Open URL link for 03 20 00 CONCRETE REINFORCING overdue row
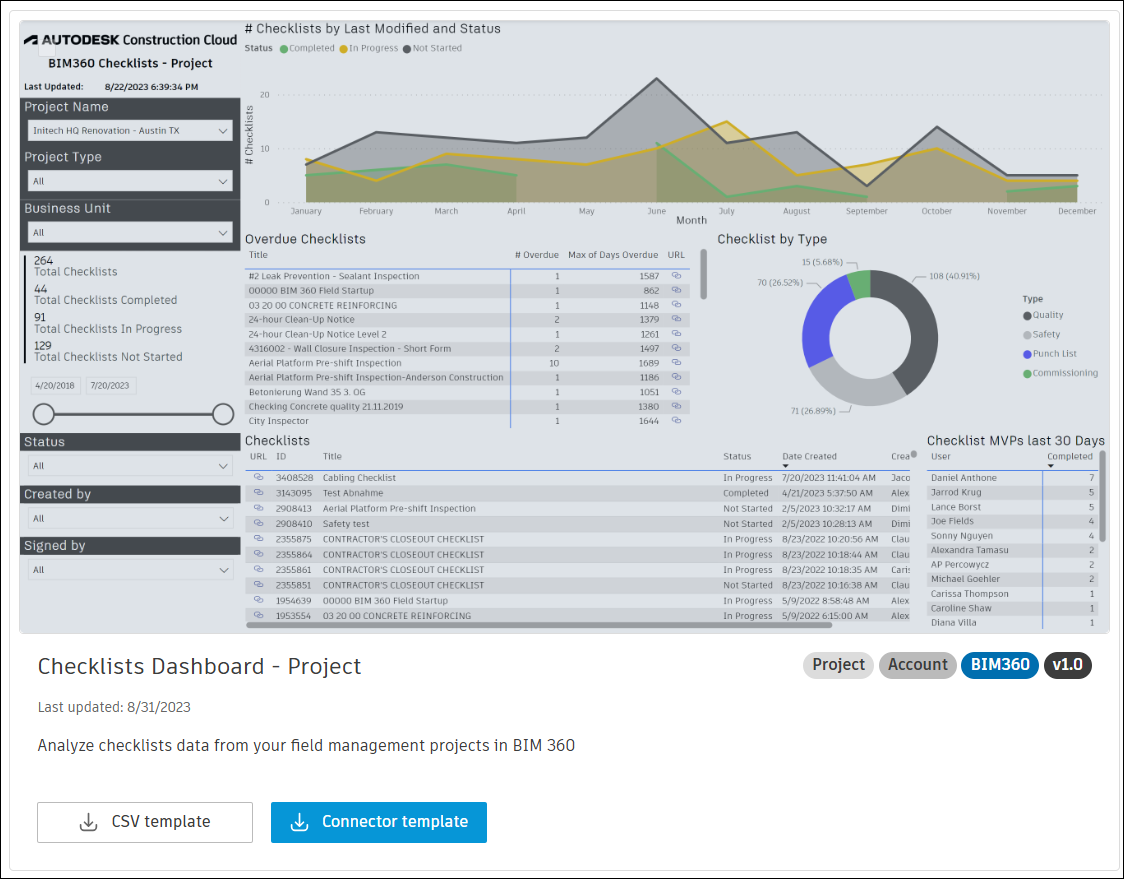This screenshot has width=1124, height=879. [676, 305]
